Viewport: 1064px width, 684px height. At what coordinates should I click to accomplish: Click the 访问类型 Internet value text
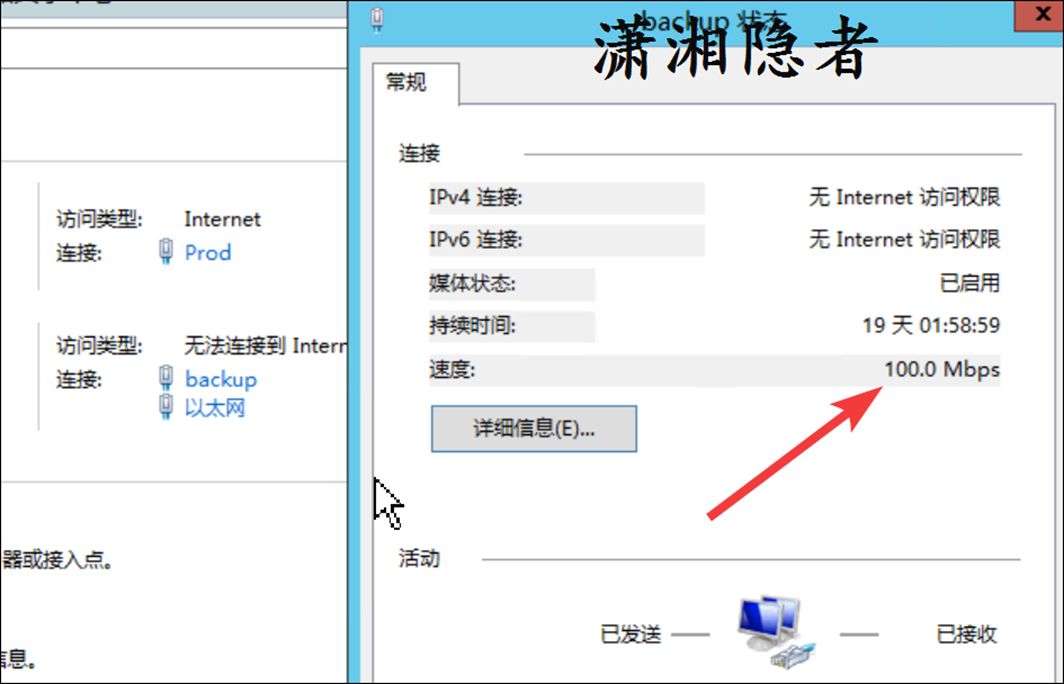click(x=223, y=219)
